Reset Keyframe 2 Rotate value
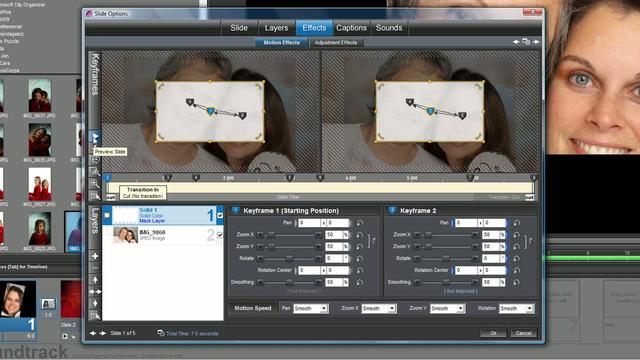Screen dimensions: 640x360 pos(516,258)
